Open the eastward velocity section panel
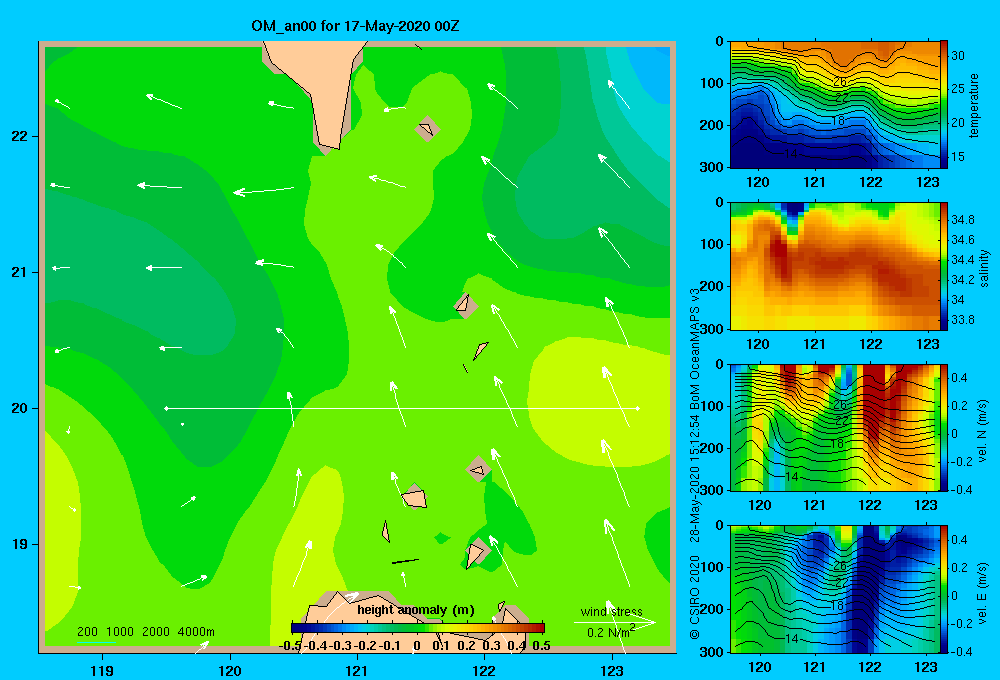 tap(835, 589)
